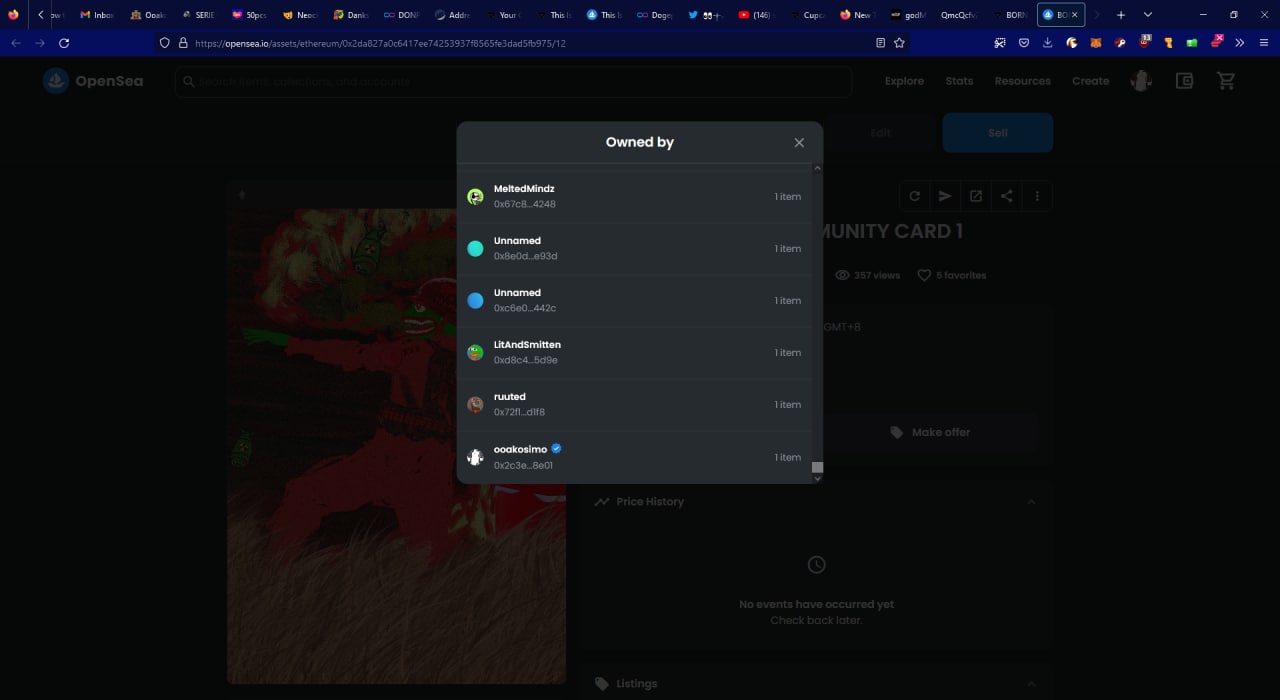Open the shopping cart
Screen dimensions: 1280x700
[1226, 81]
